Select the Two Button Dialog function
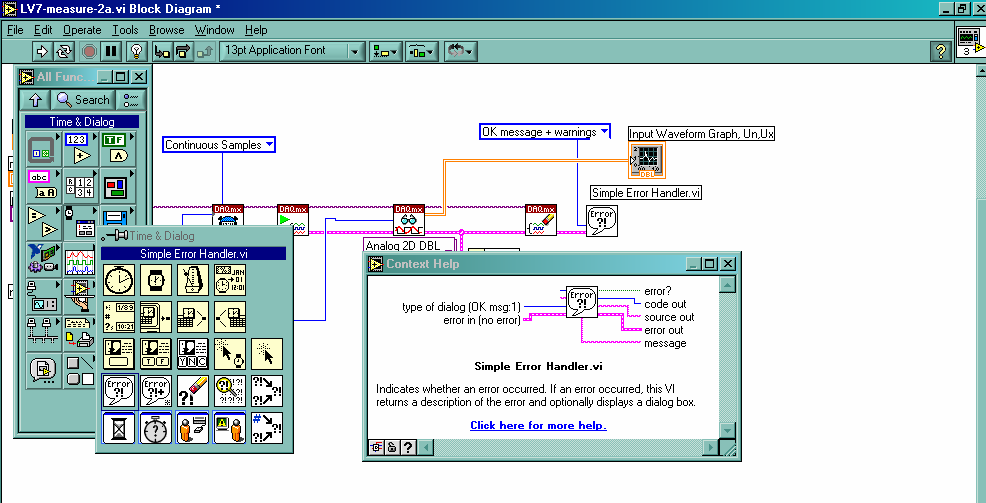 tap(156, 354)
